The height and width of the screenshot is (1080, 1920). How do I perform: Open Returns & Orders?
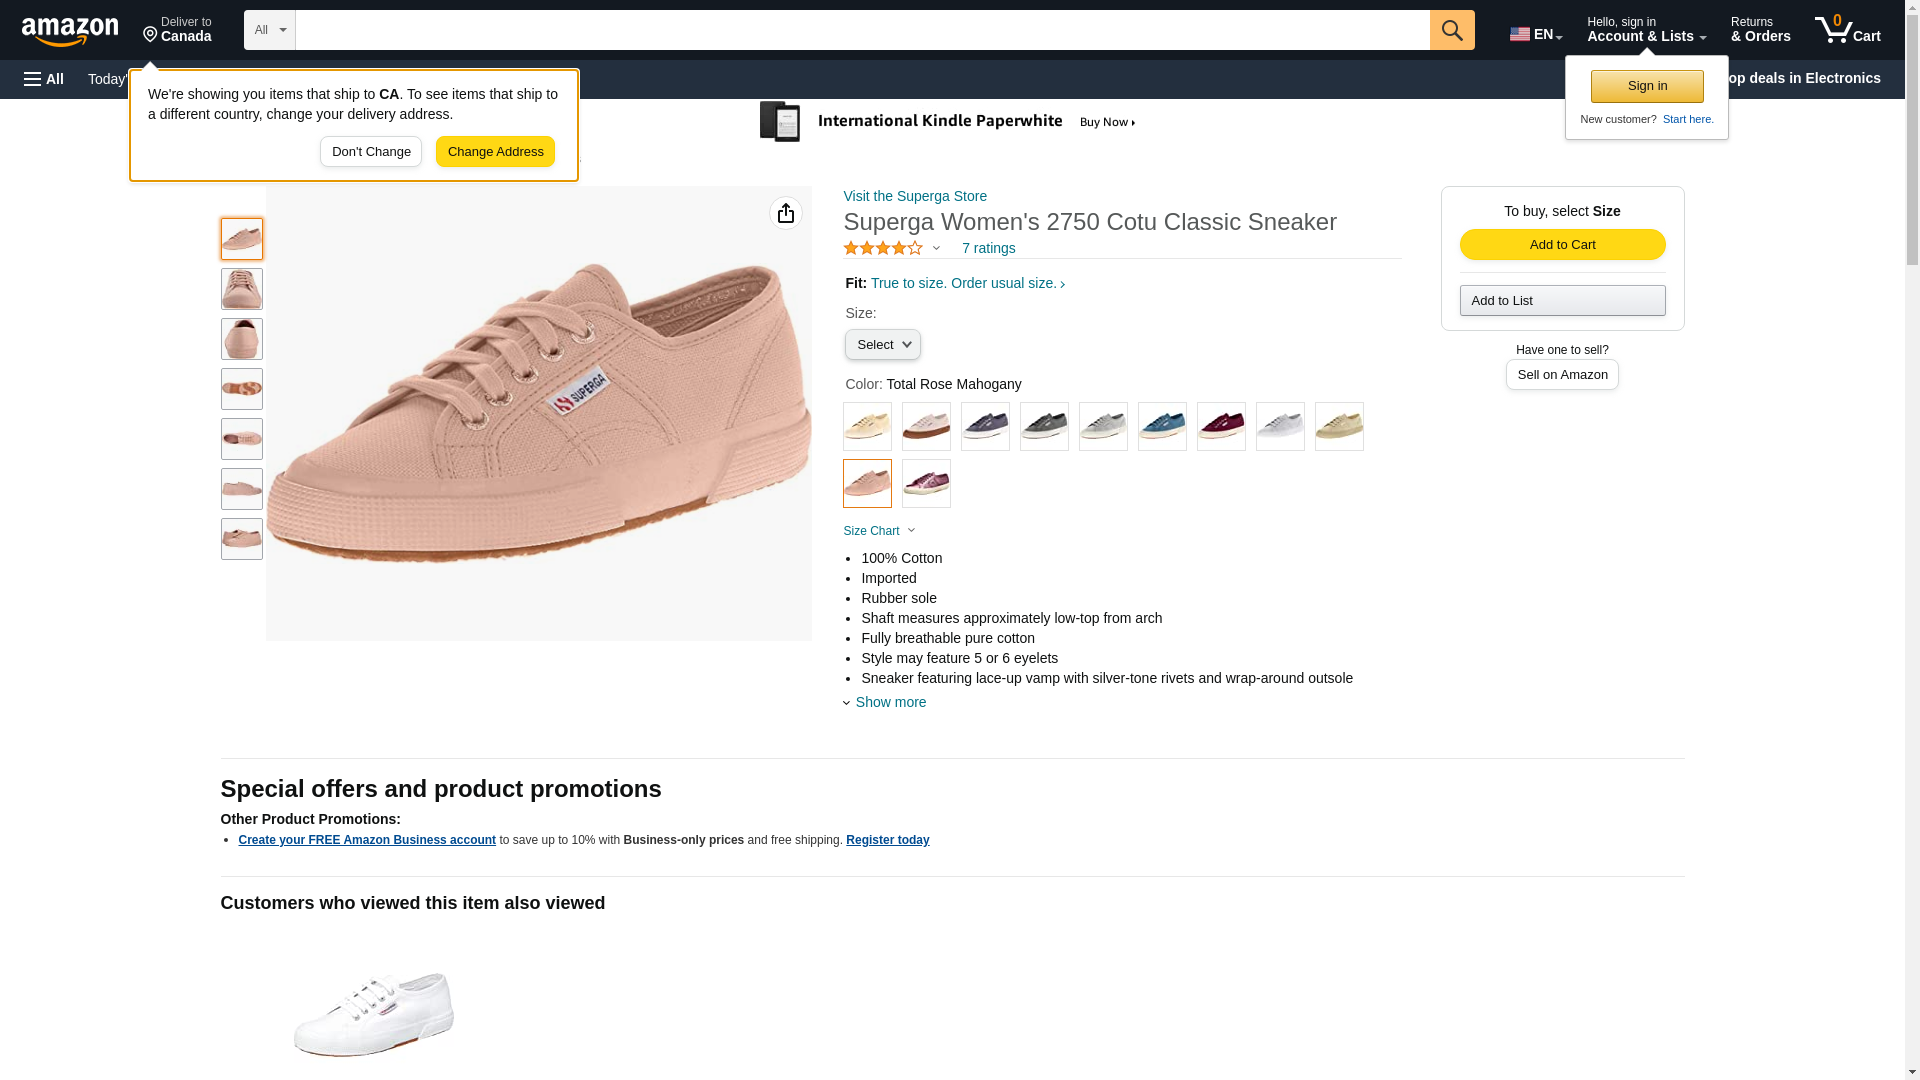[1760, 30]
